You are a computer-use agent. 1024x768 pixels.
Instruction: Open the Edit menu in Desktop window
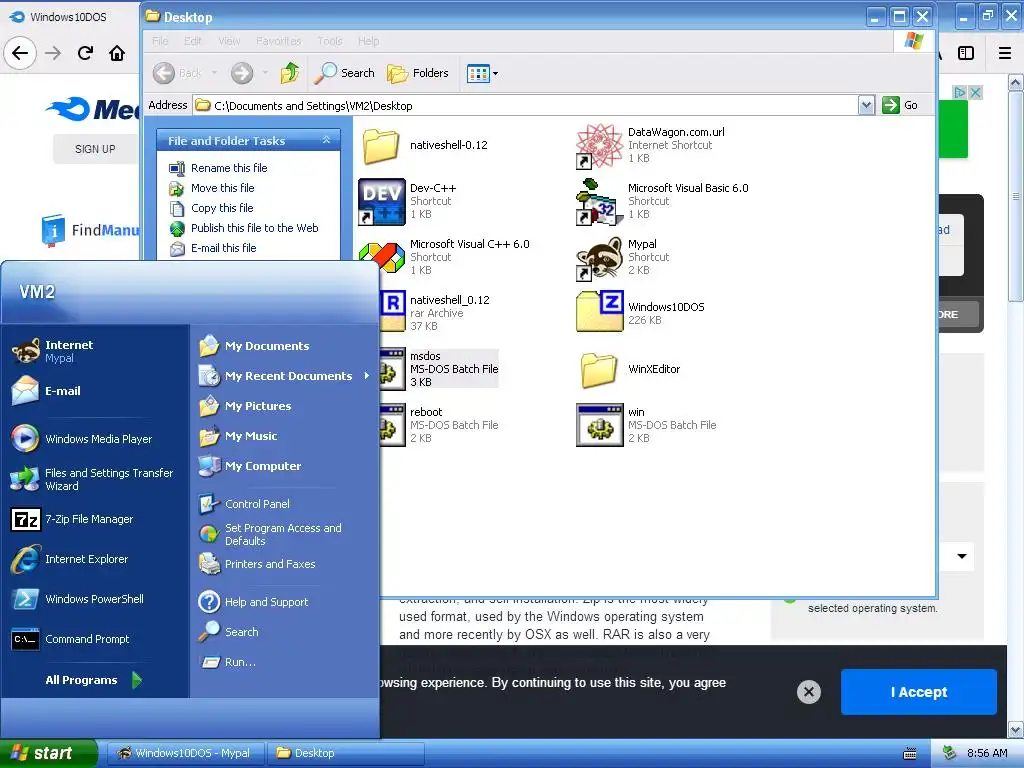[193, 41]
